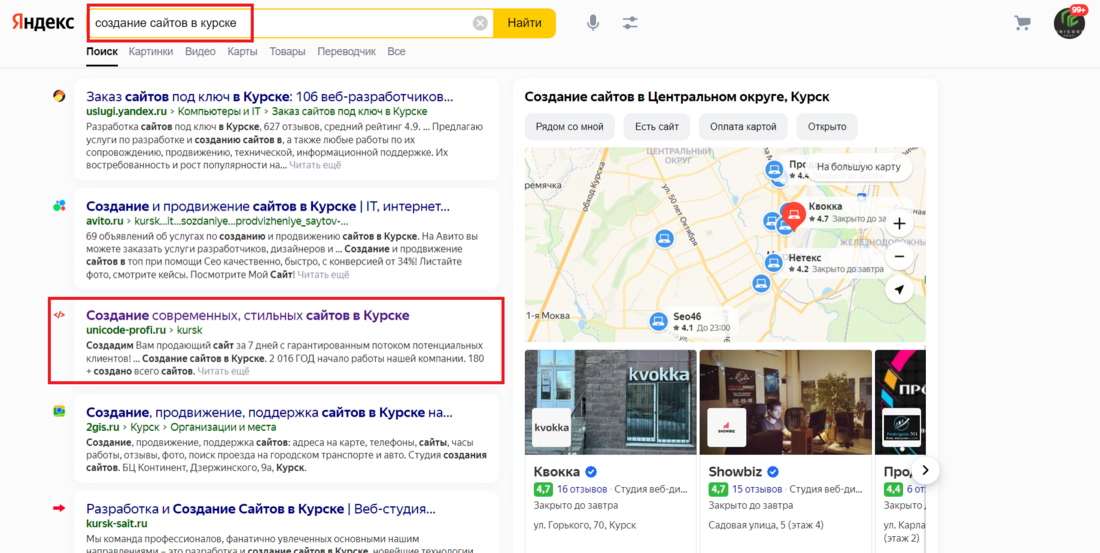Switch to Картинки tab
The height and width of the screenshot is (553, 1100).
151,52
